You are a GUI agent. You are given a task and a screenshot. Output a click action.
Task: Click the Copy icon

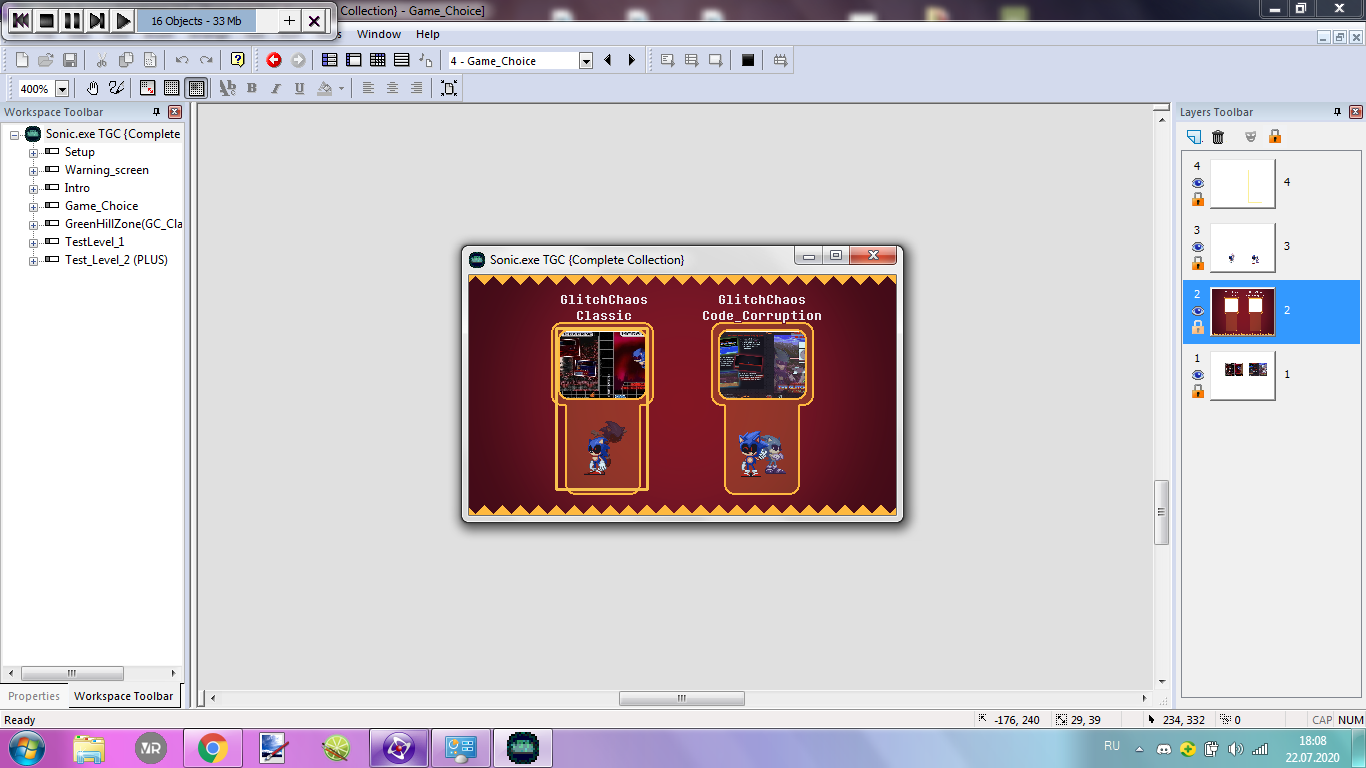pyautogui.click(x=126, y=60)
